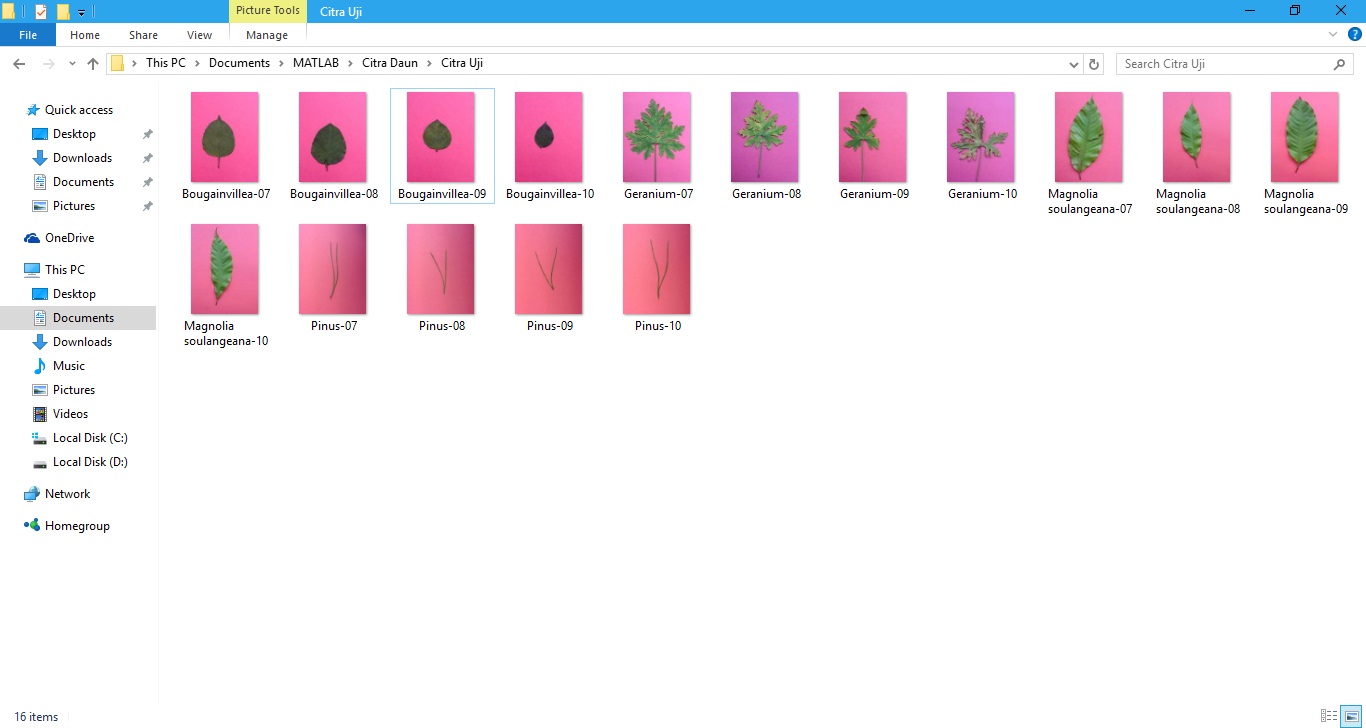The width and height of the screenshot is (1366, 728).
Task: Switch to Large icons view in status bar
Action: coord(1351,716)
